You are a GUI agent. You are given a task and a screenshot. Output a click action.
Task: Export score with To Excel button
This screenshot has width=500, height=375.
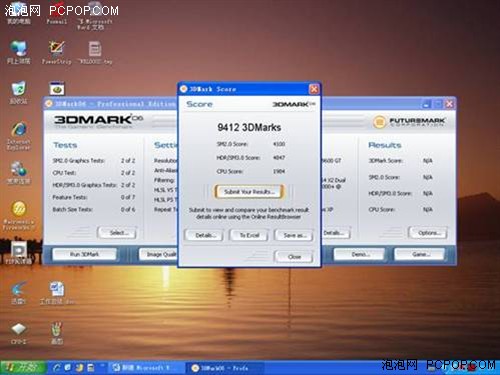pos(249,235)
